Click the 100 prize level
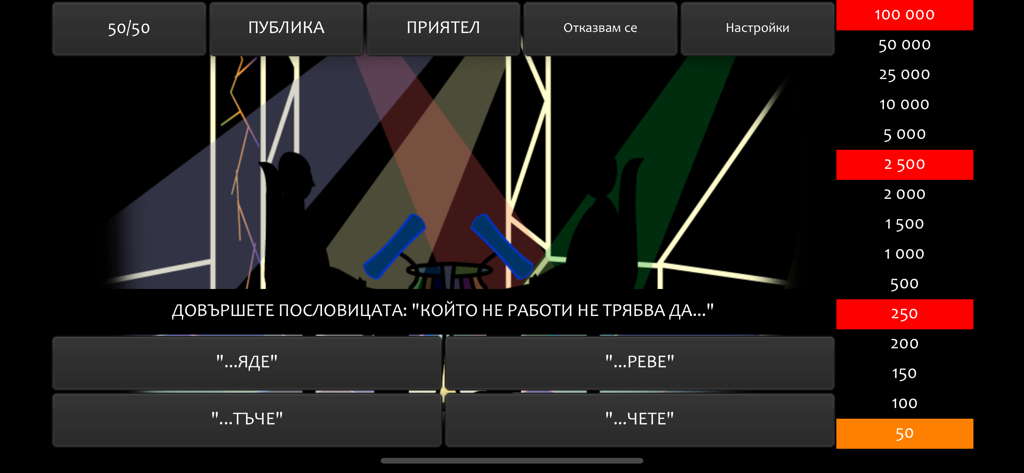 click(x=904, y=404)
